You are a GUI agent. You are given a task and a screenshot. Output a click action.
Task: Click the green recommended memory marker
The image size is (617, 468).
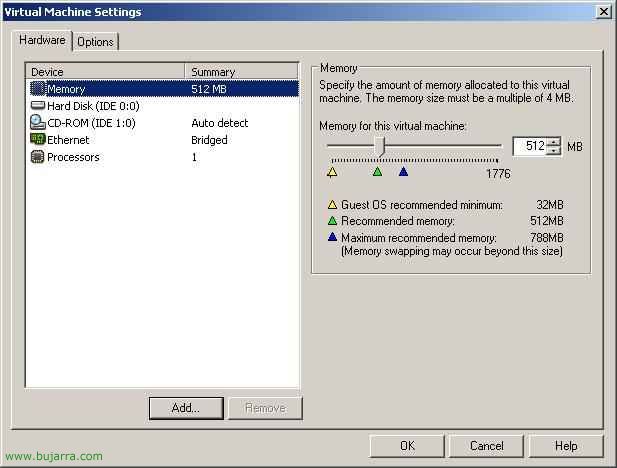377,172
